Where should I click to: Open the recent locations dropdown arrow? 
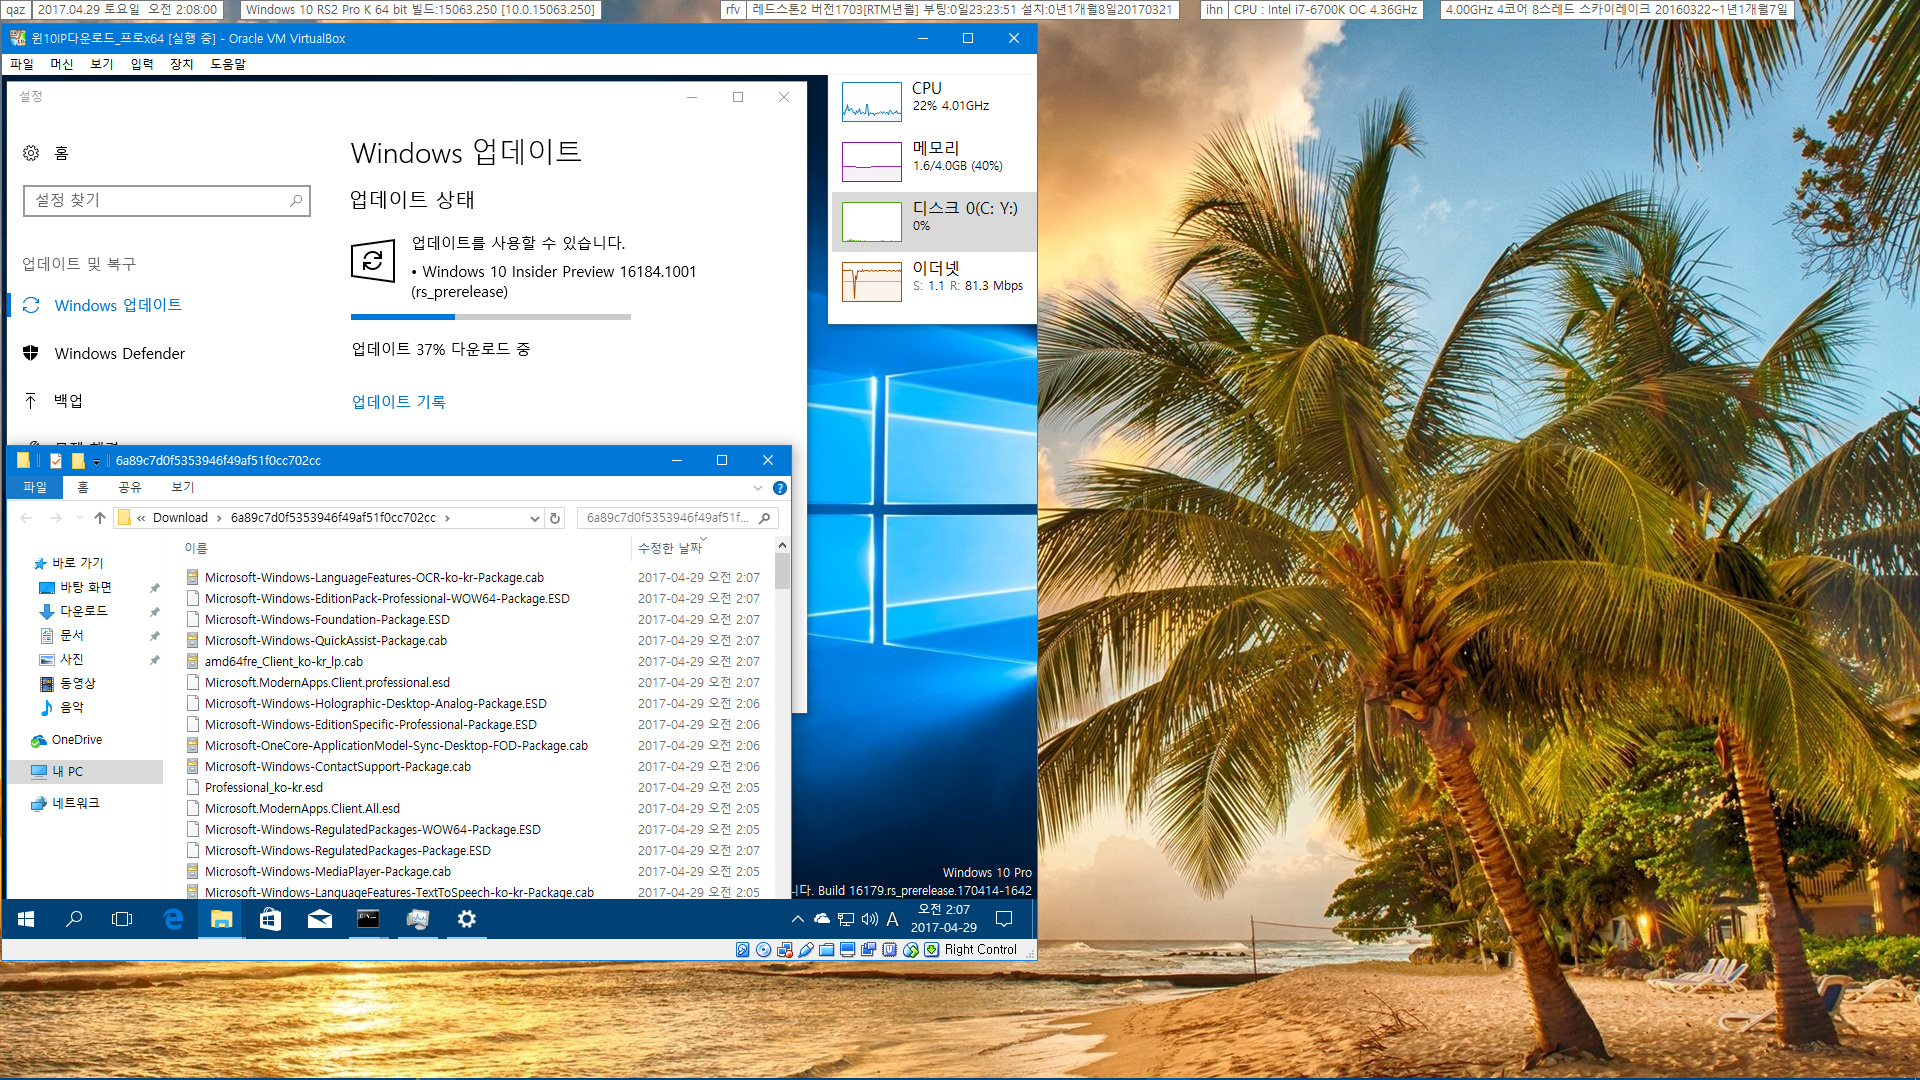[x=79, y=518]
